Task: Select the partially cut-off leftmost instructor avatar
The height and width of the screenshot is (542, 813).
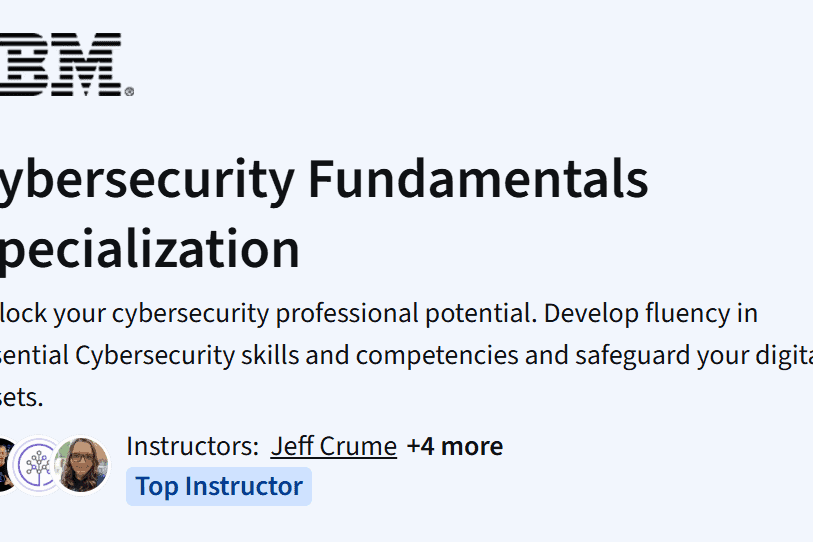Action: 6,464
